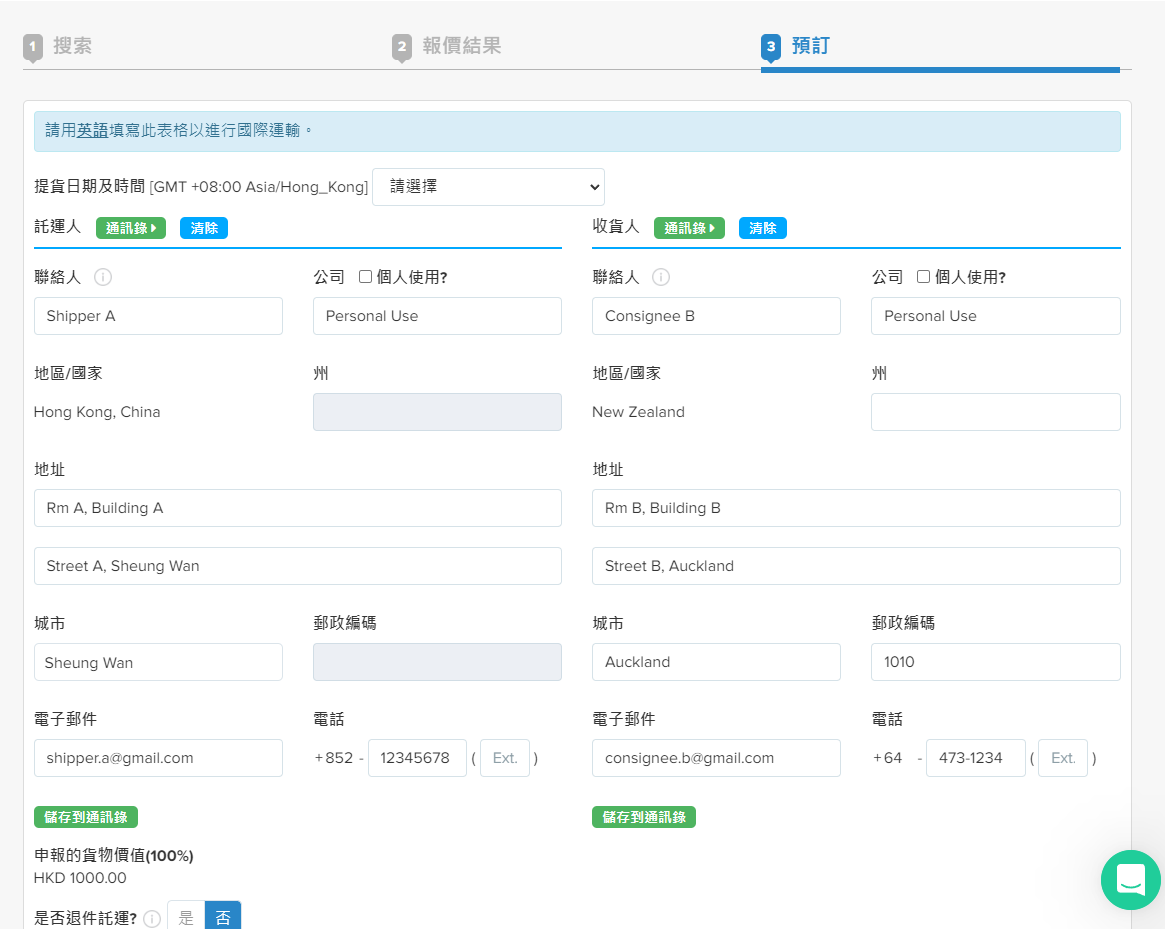Image resolution: width=1165 pixels, height=929 pixels.
Task: Save shipper with 儲存到通訊錄
Action: 86,817
